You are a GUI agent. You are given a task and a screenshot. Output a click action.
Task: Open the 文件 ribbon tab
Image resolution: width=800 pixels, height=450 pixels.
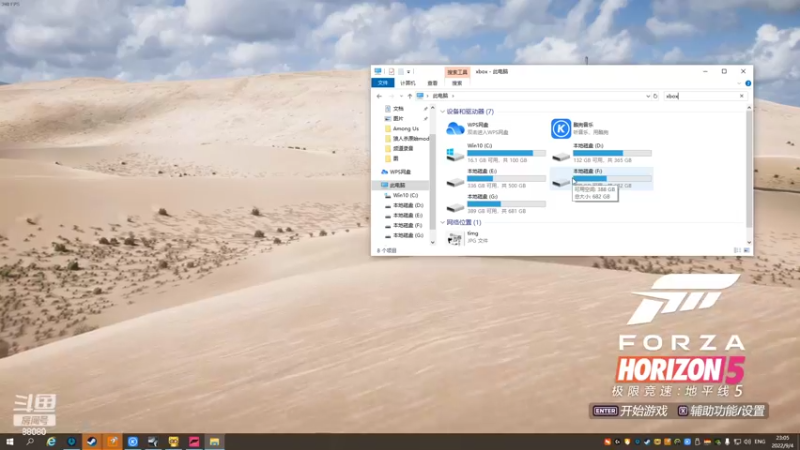click(383, 83)
